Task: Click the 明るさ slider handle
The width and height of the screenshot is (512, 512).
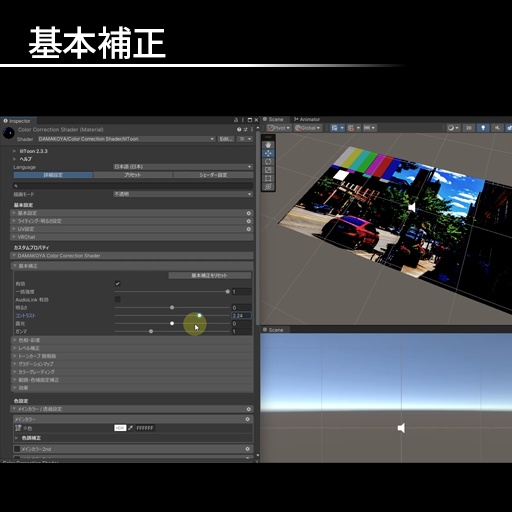Action: (x=172, y=307)
